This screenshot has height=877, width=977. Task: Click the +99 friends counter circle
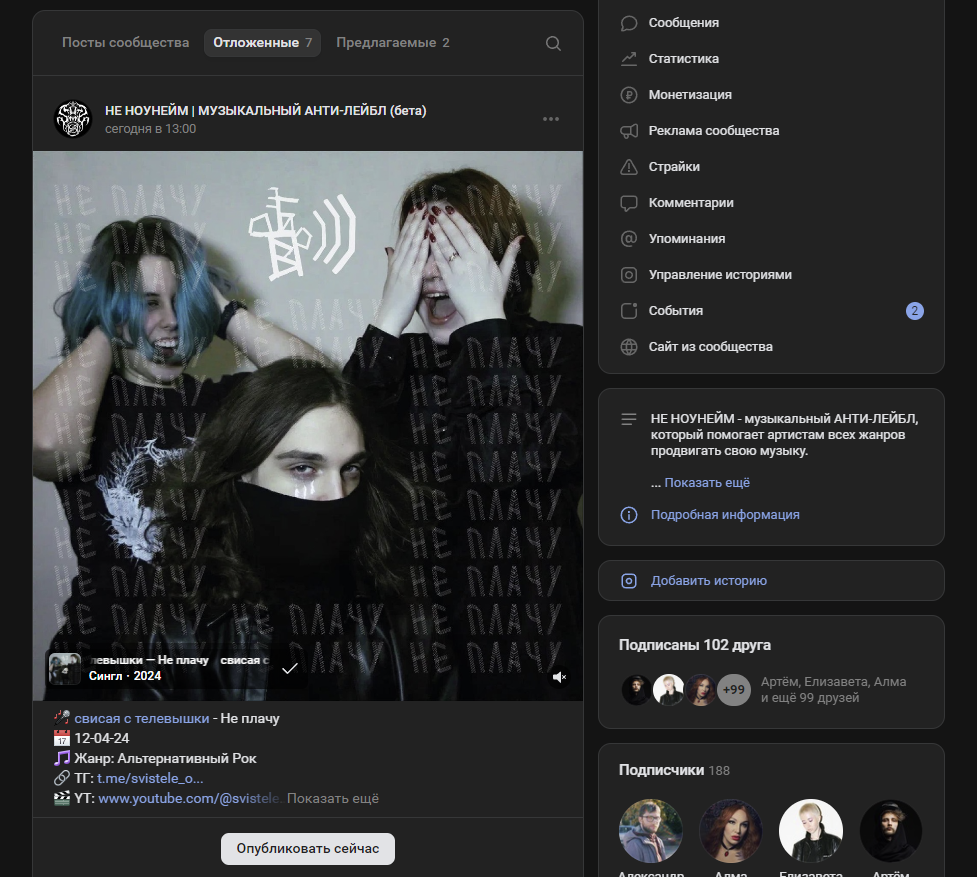tap(733, 690)
